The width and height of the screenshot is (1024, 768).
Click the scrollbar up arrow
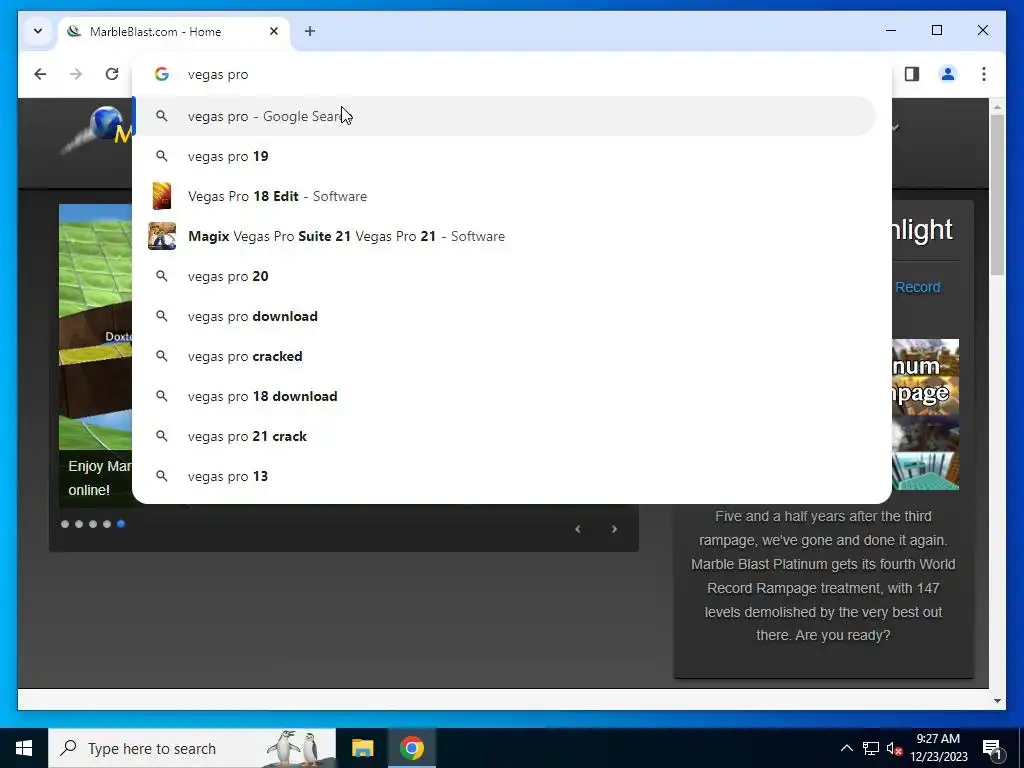tap(997, 107)
